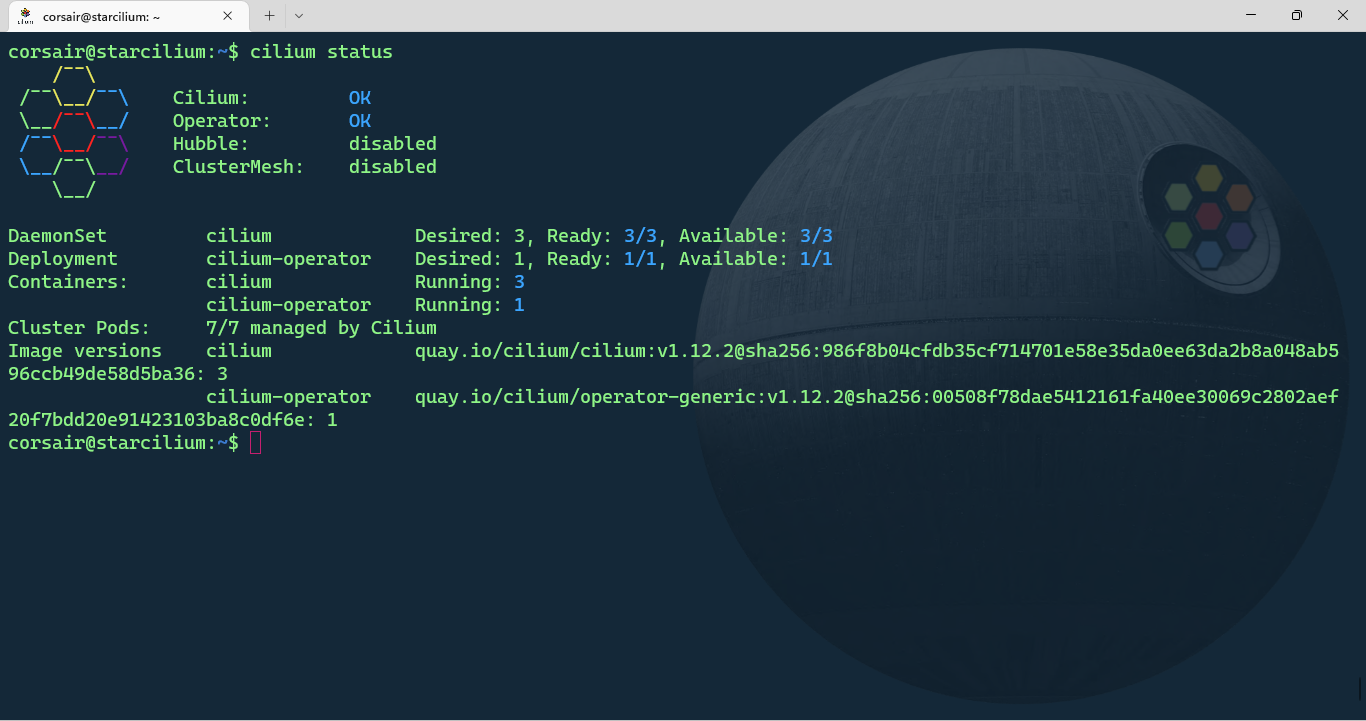
Task: Click the disabled label next to Hubble
Action: 392,143
